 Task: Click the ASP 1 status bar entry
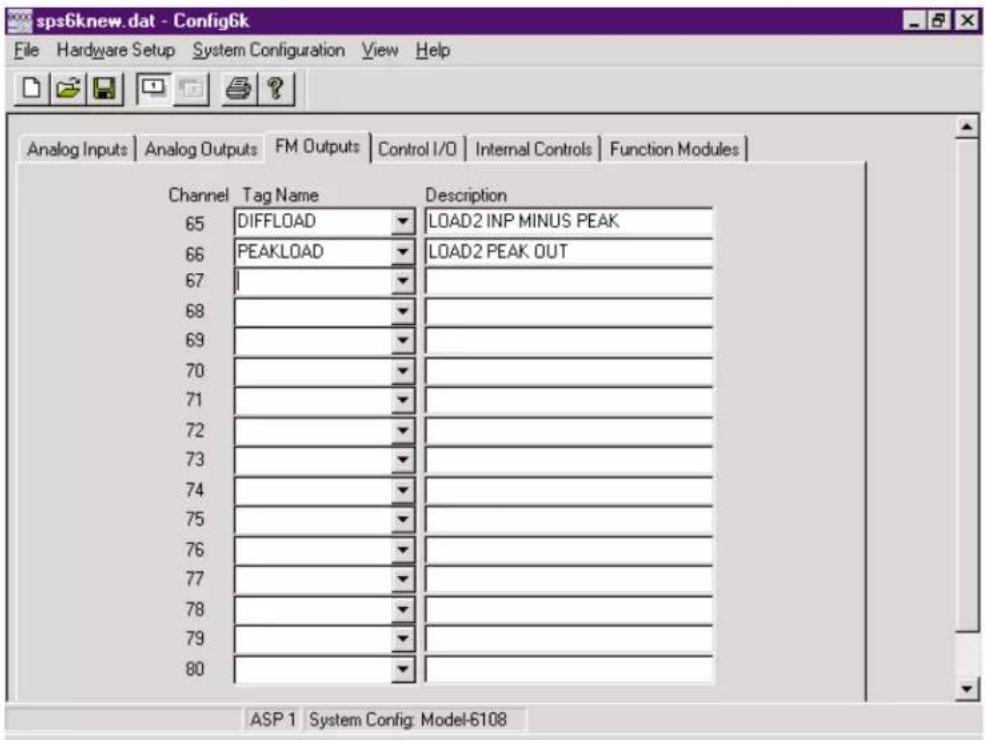tap(273, 719)
